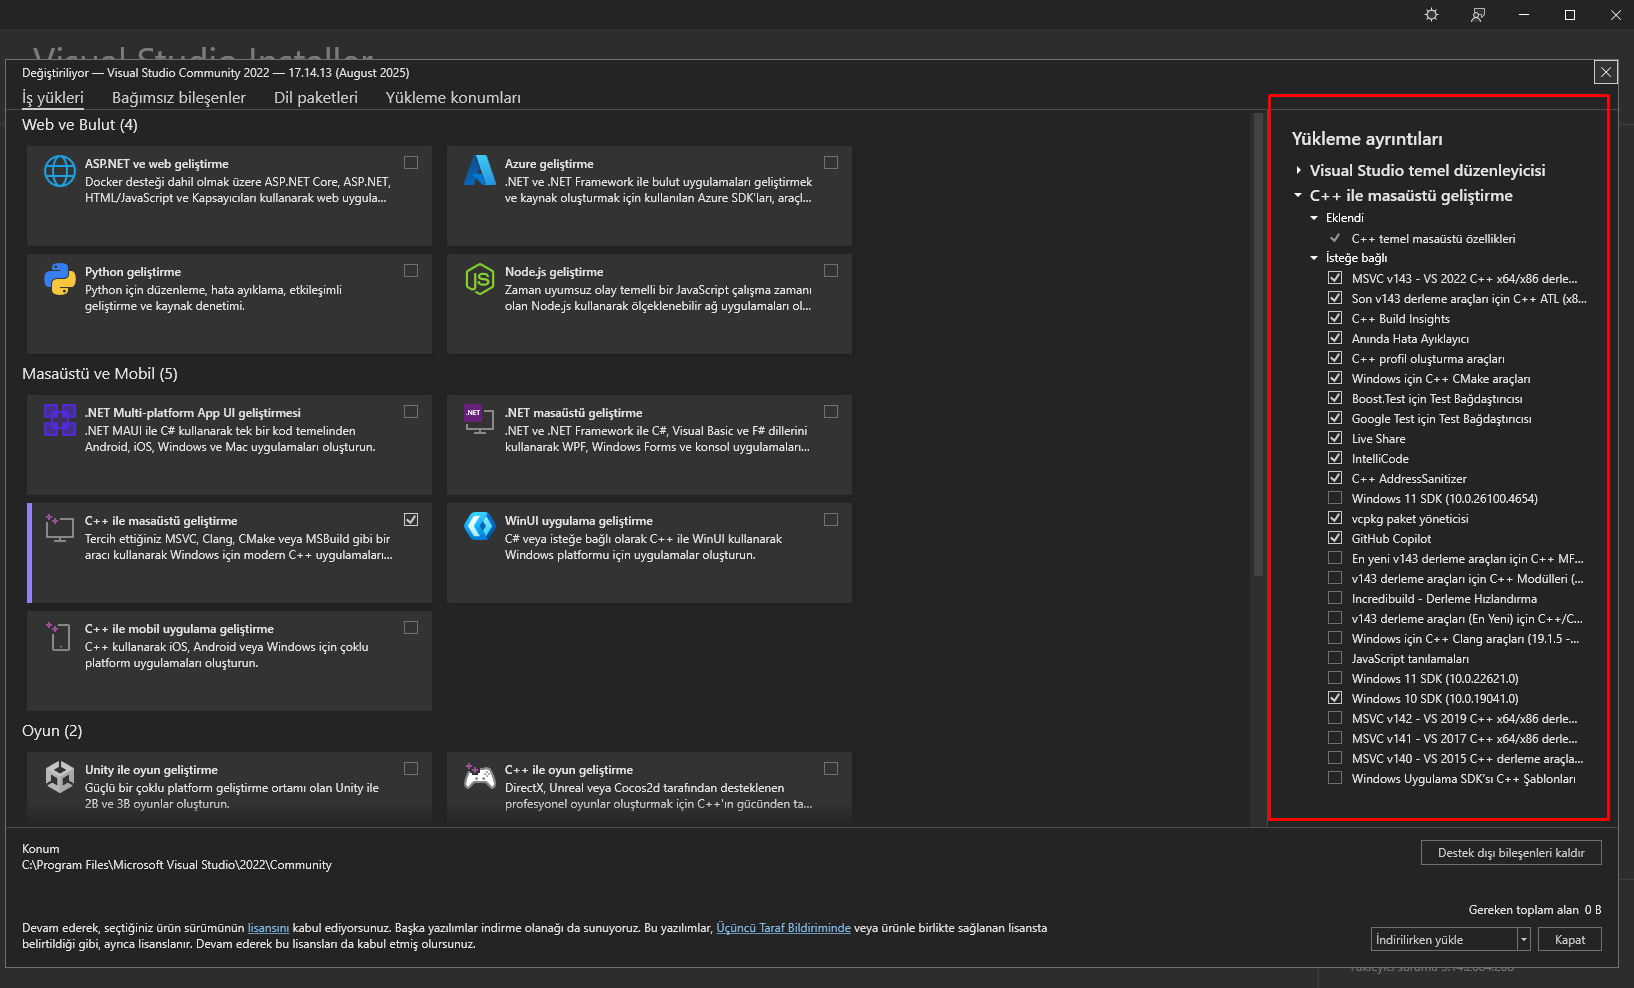Switch to Yükleme konumları tab
The height and width of the screenshot is (988, 1634).
point(453,98)
